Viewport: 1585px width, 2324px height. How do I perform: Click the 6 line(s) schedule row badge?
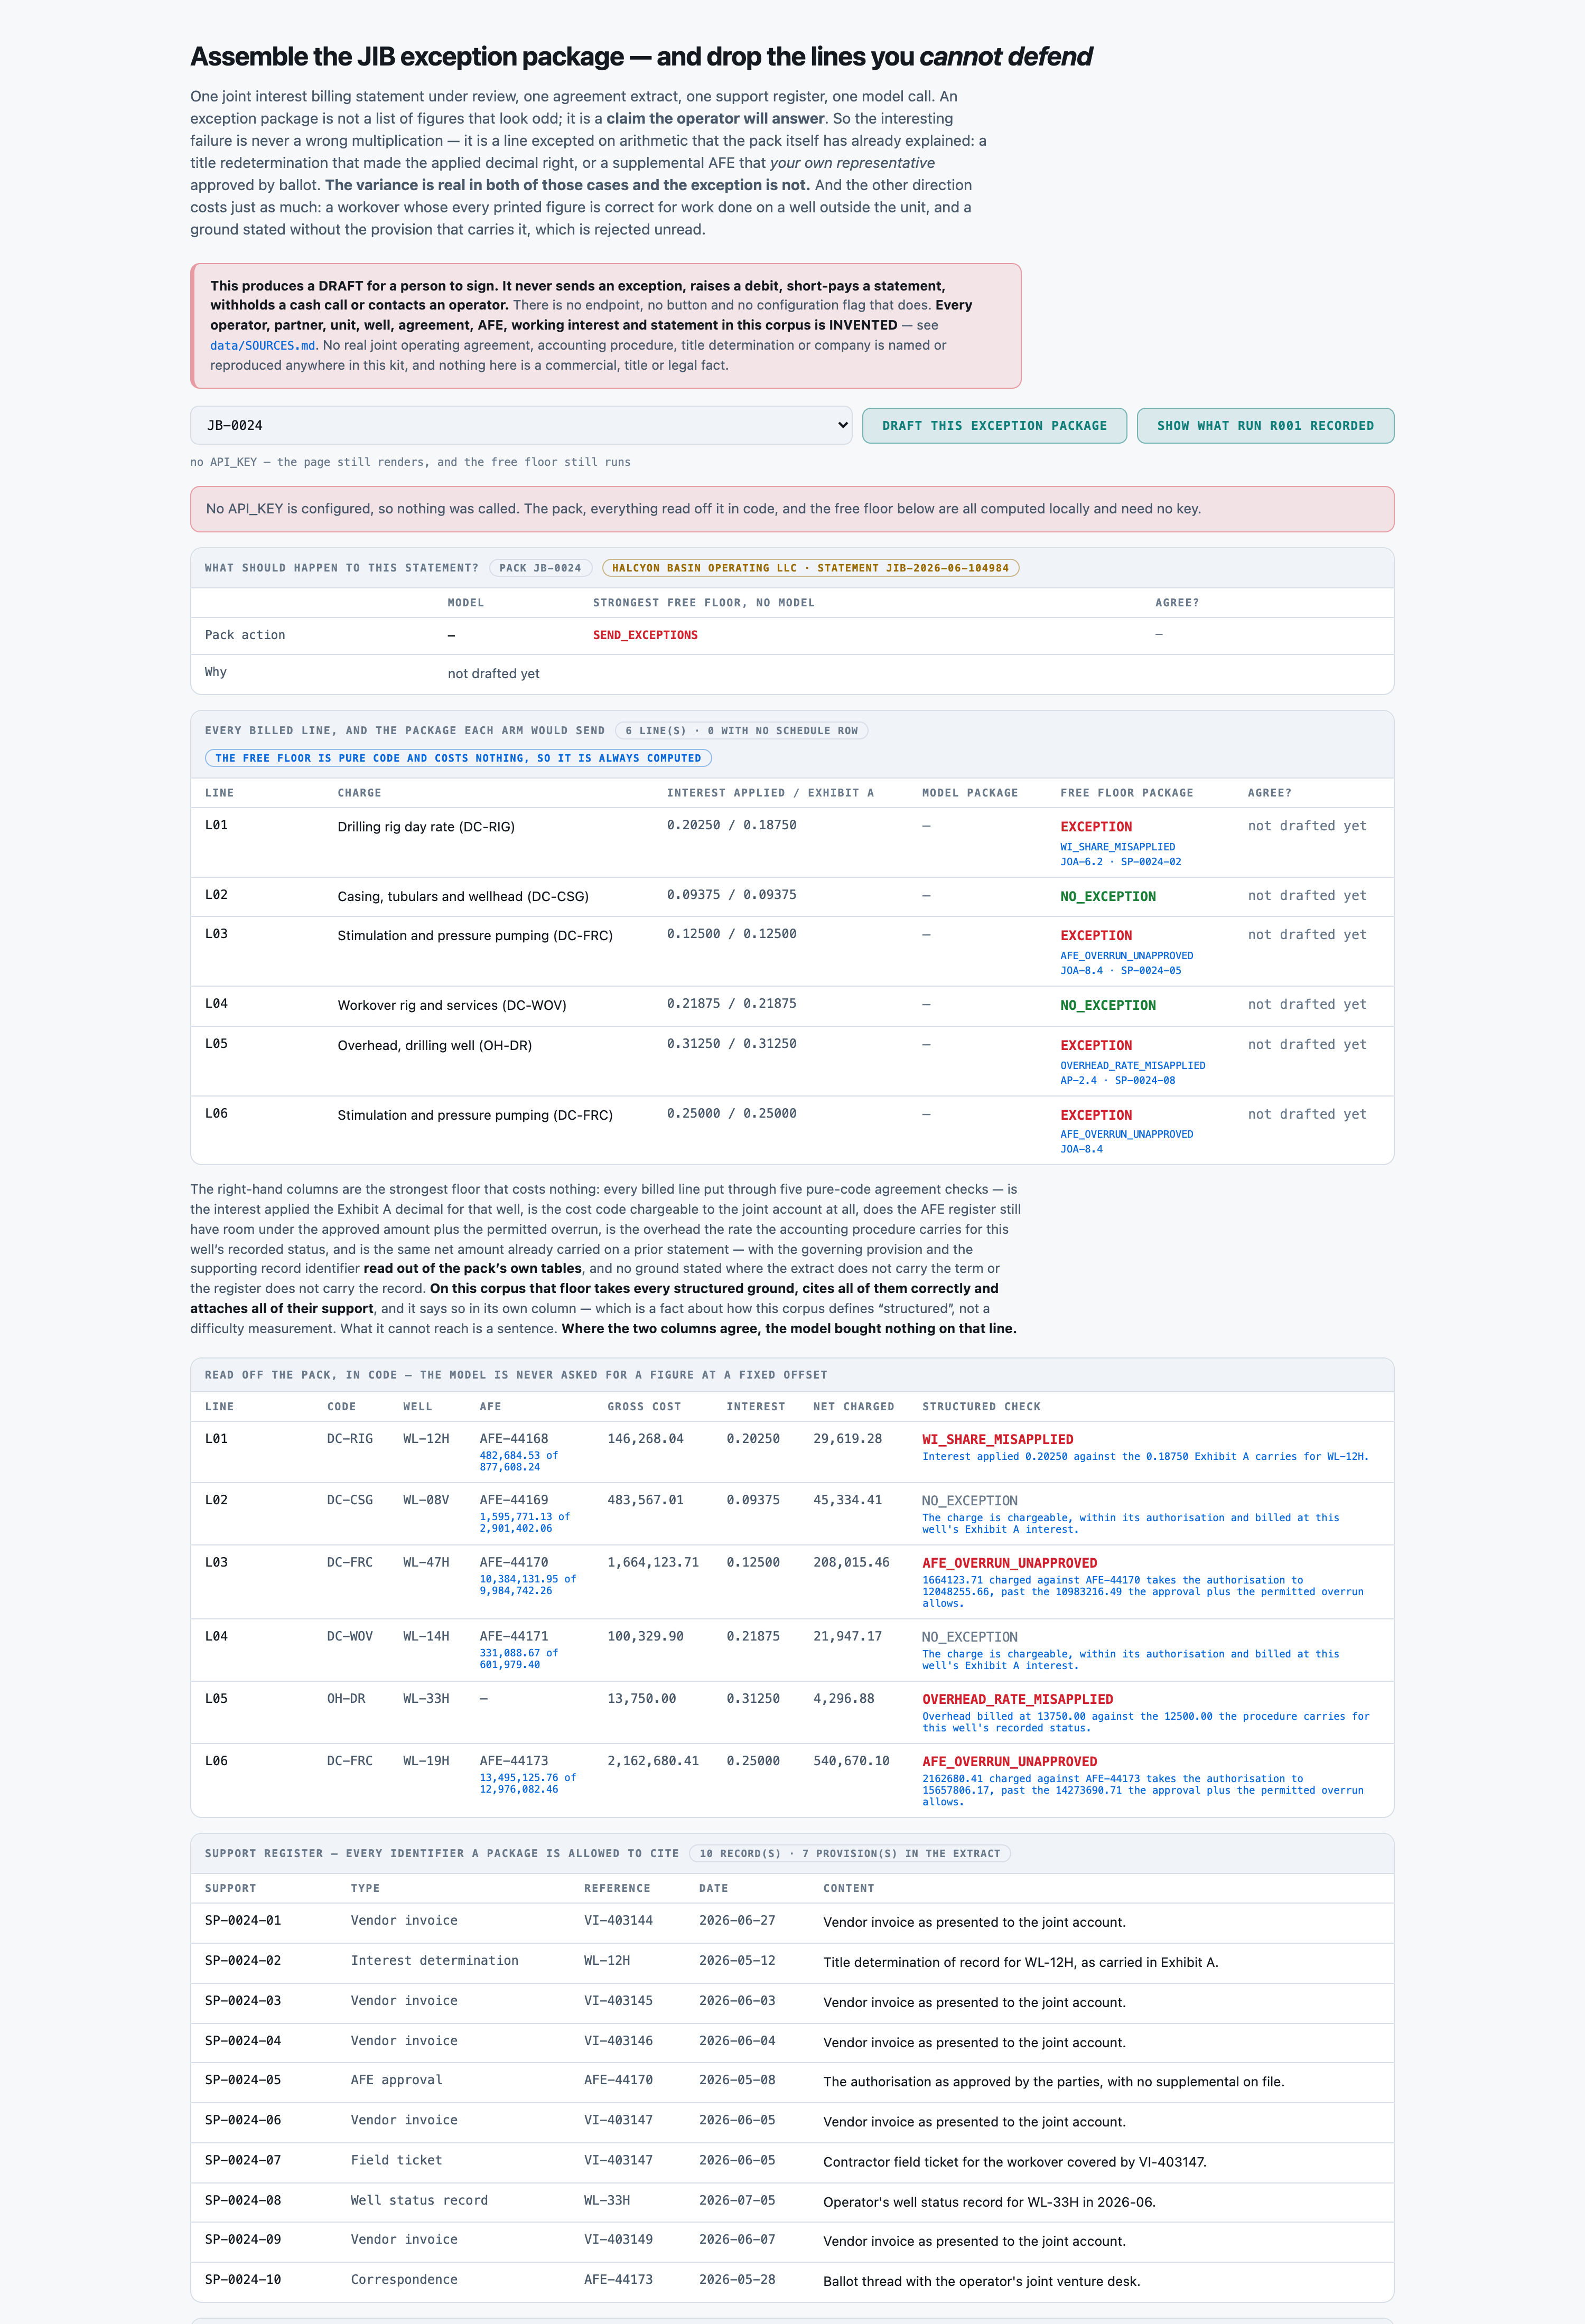742,731
